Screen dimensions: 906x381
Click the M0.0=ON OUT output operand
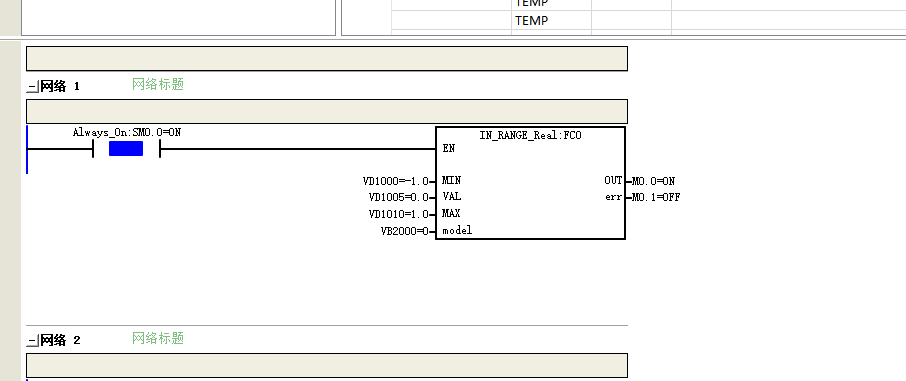653,181
